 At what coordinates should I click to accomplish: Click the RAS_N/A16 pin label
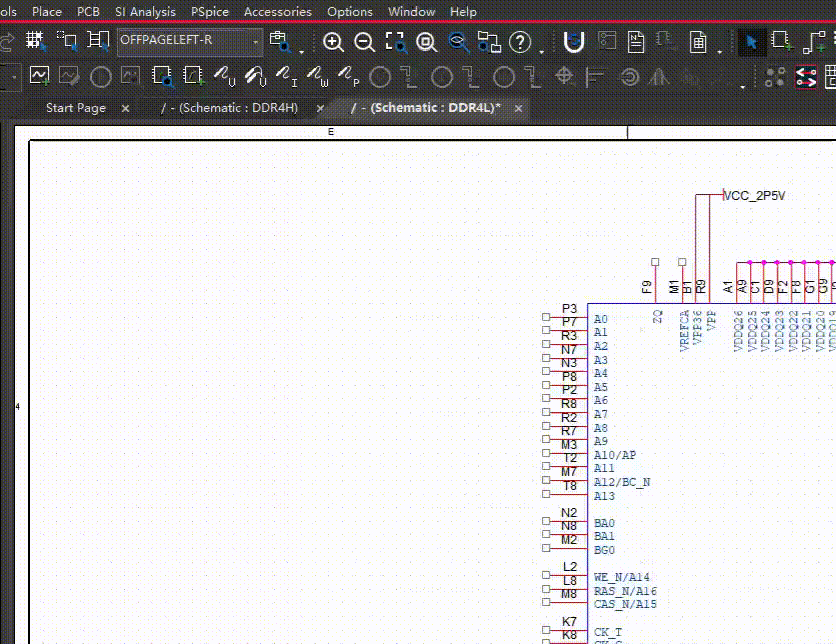625,591
